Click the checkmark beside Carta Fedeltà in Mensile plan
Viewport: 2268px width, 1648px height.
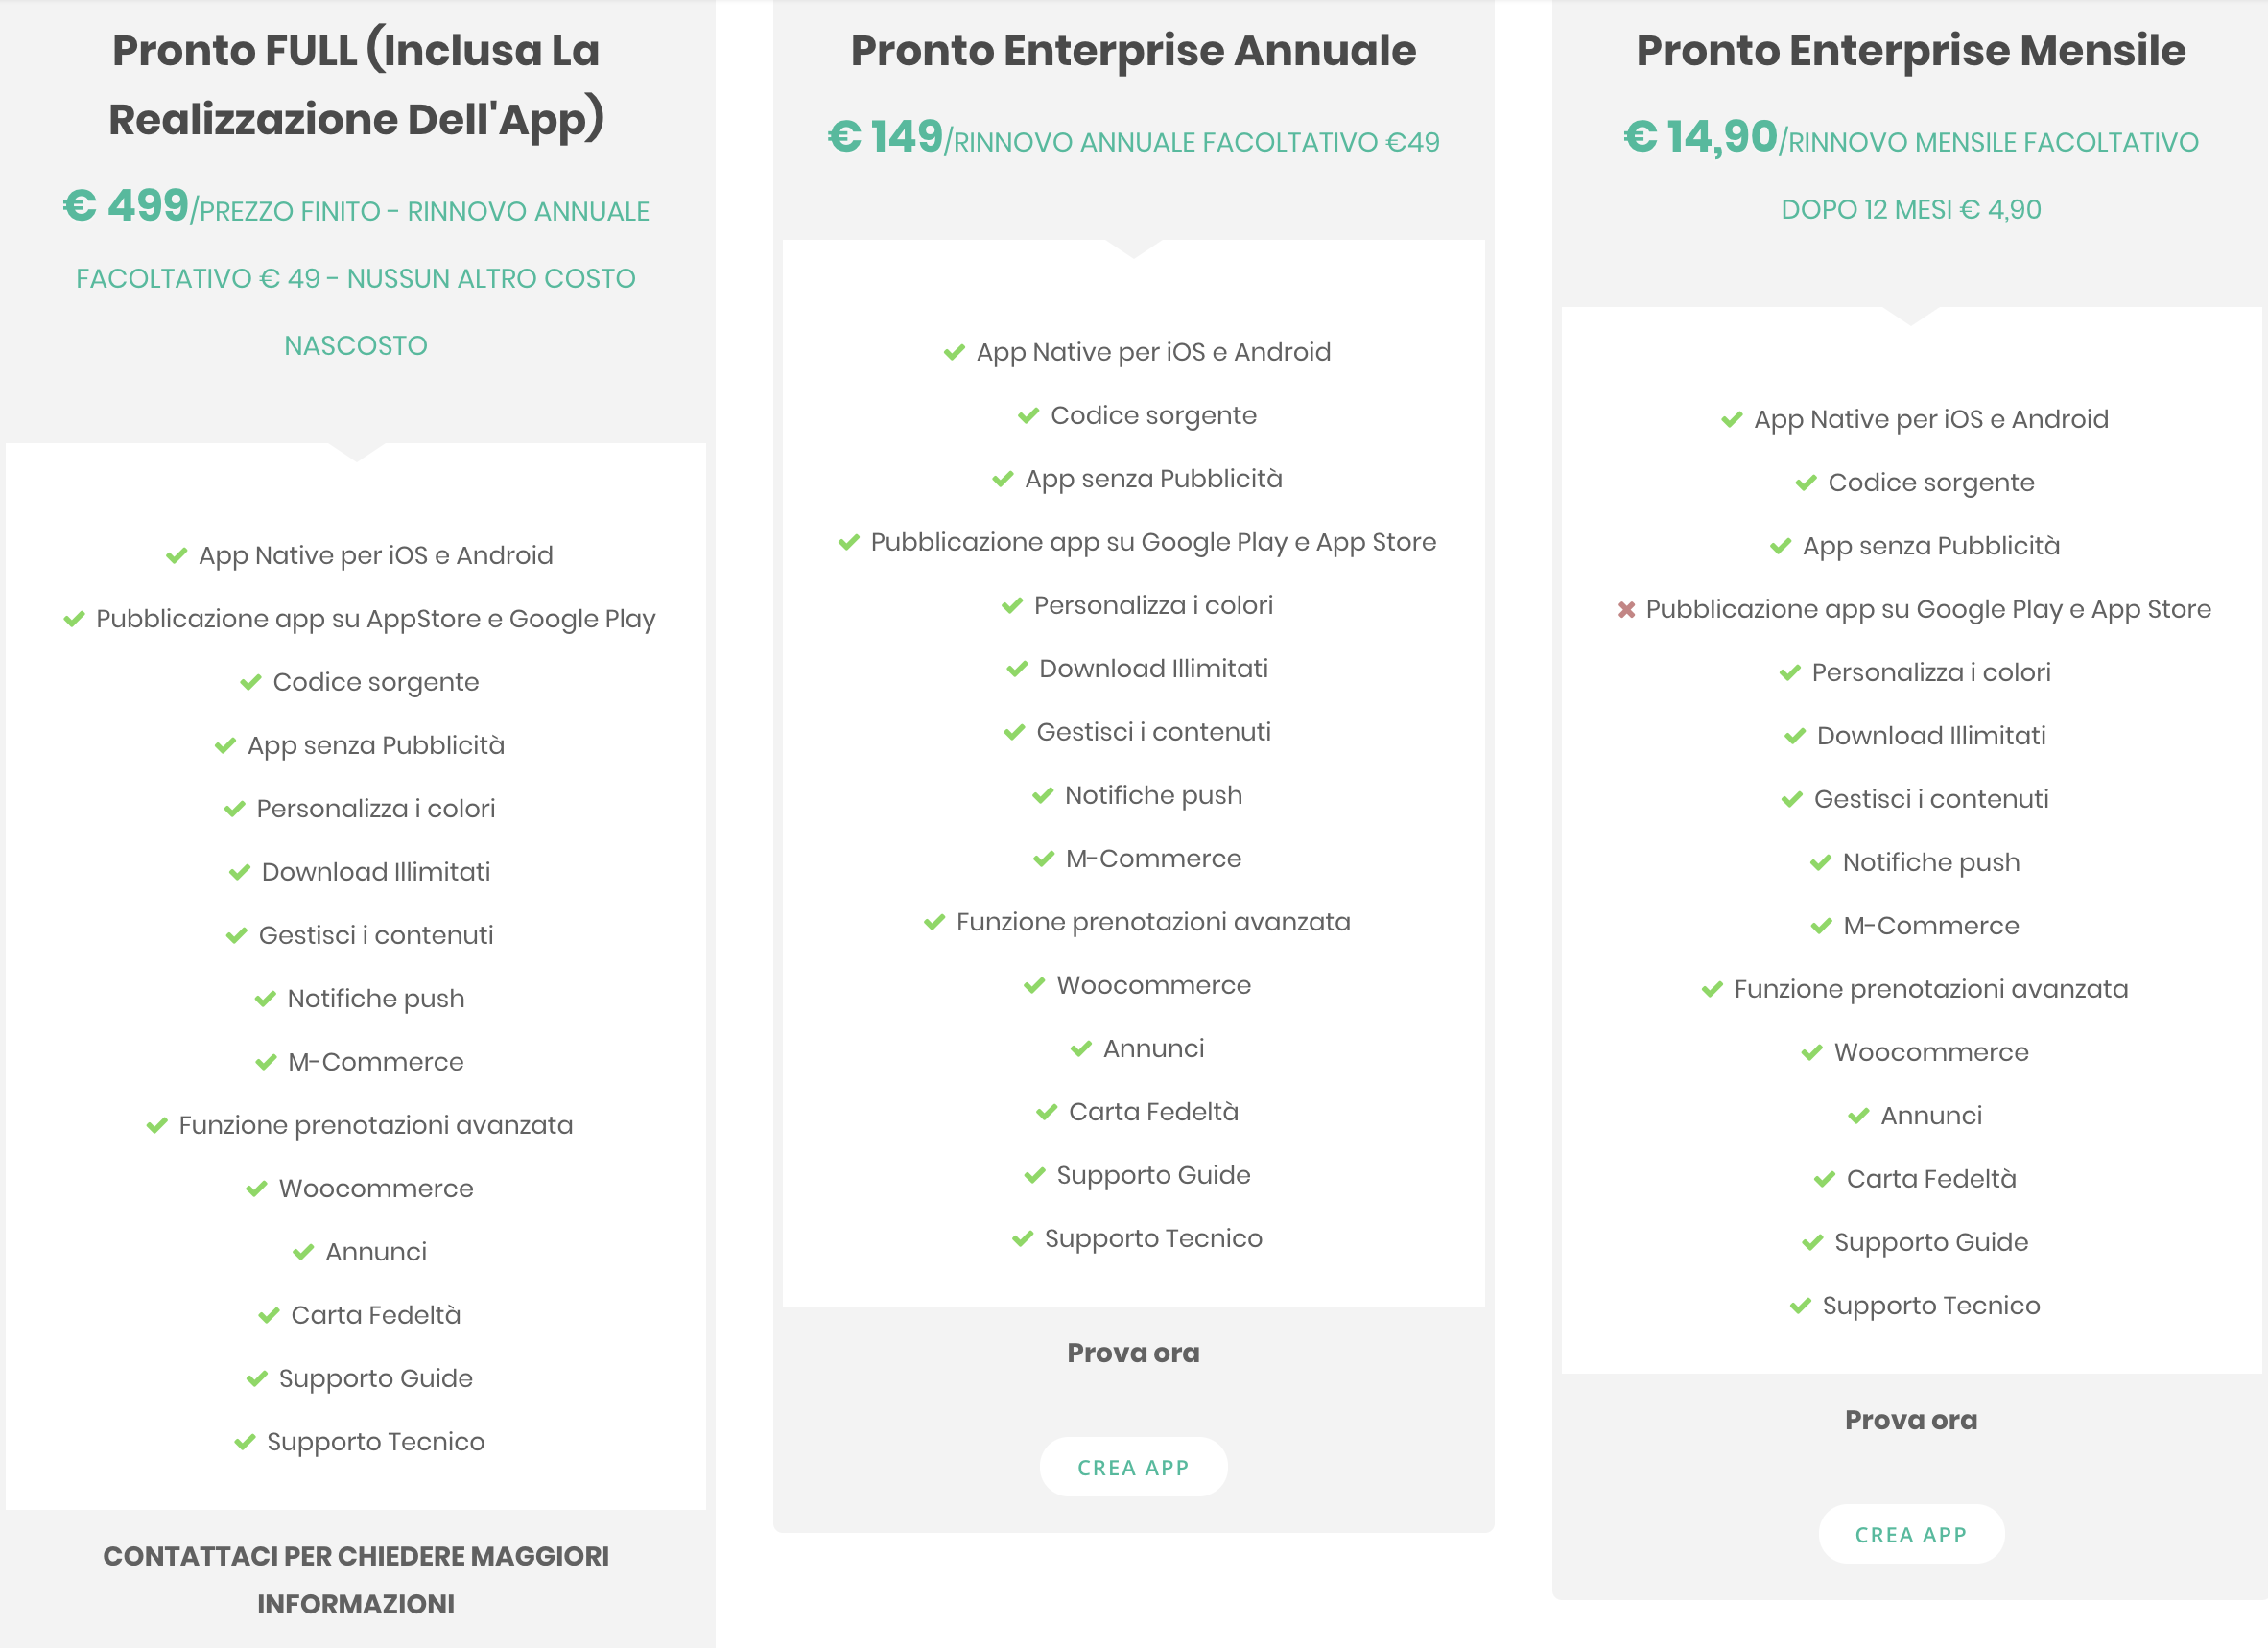[1824, 1179]
